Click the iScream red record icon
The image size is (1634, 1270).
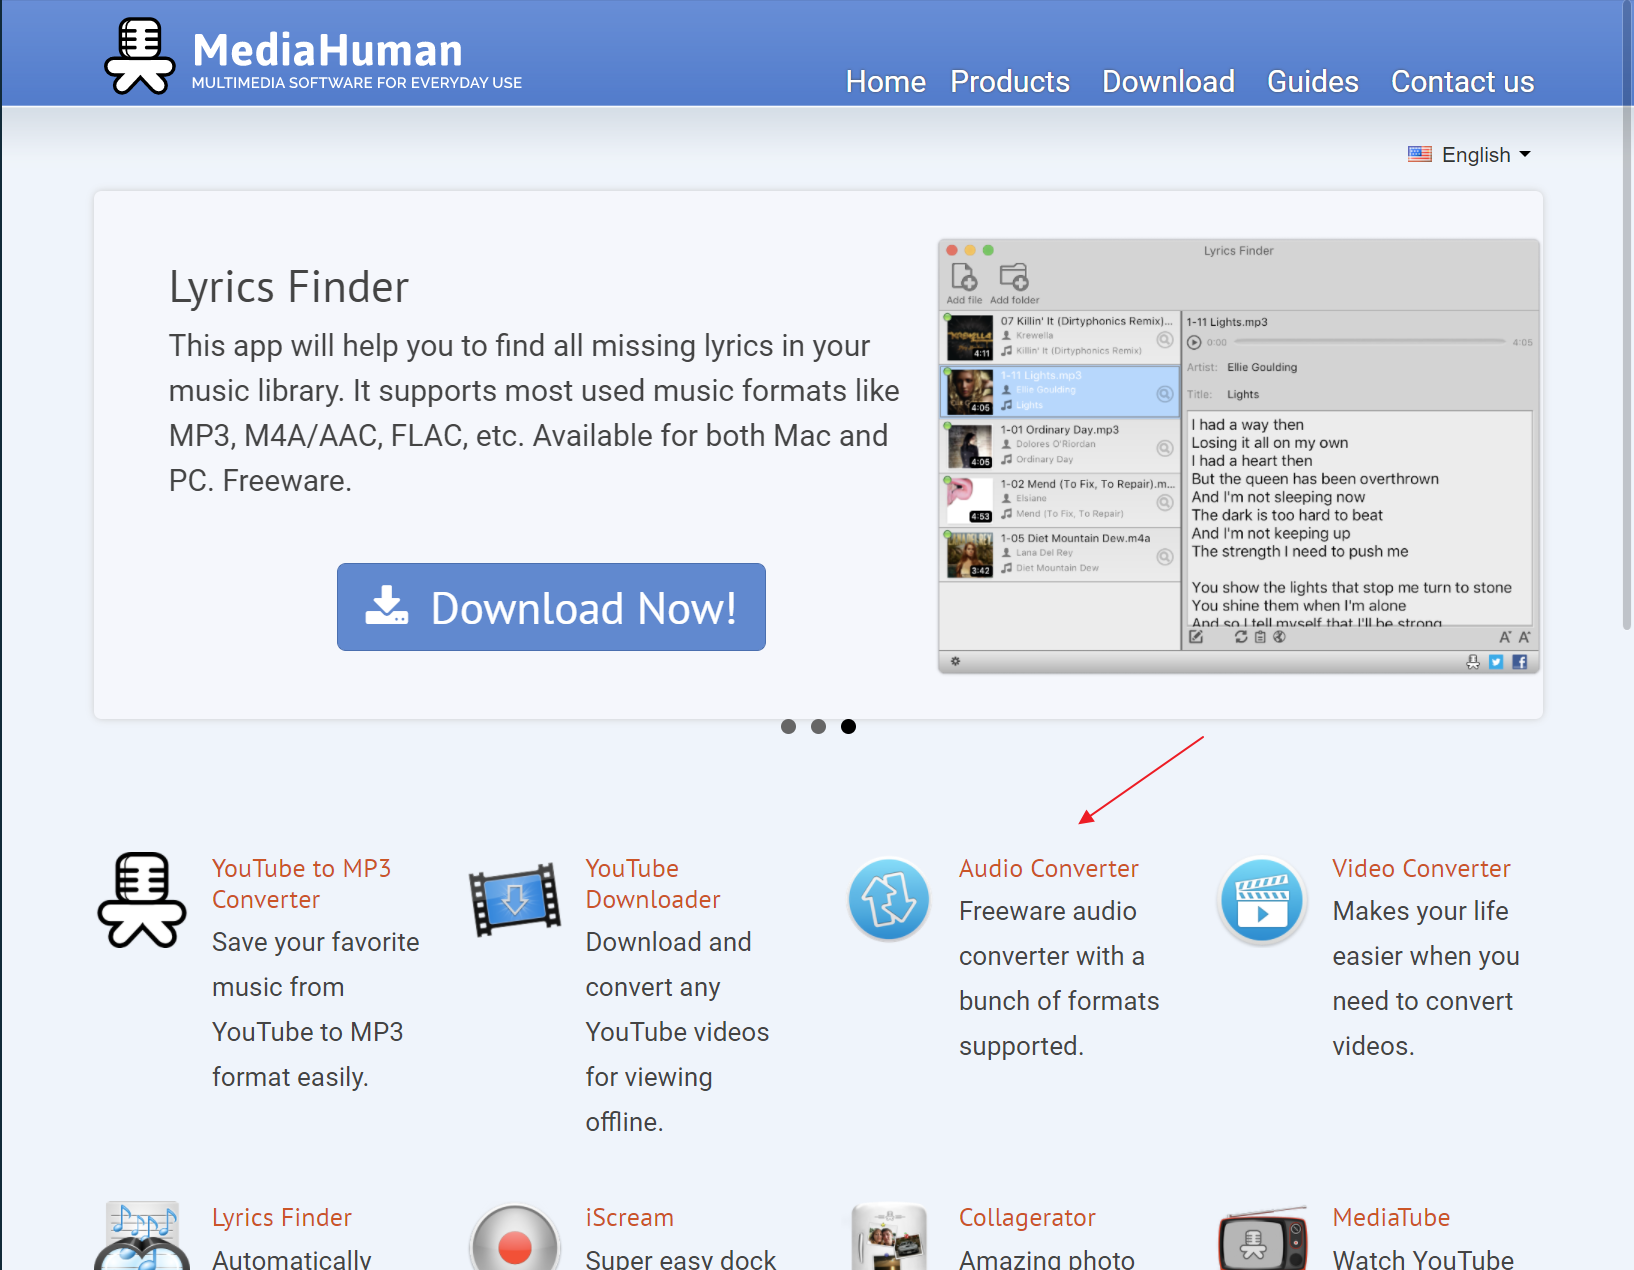point(515,1238)
